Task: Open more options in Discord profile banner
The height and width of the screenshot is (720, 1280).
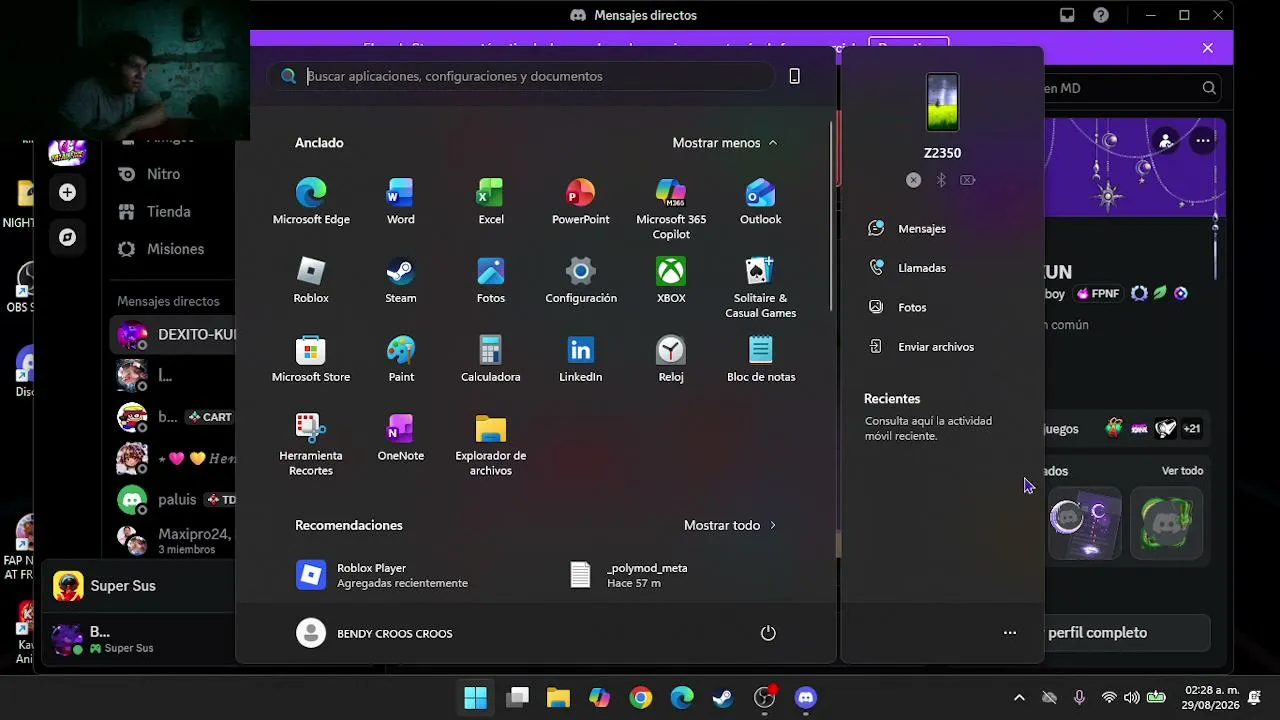Action: [1203, 141]
